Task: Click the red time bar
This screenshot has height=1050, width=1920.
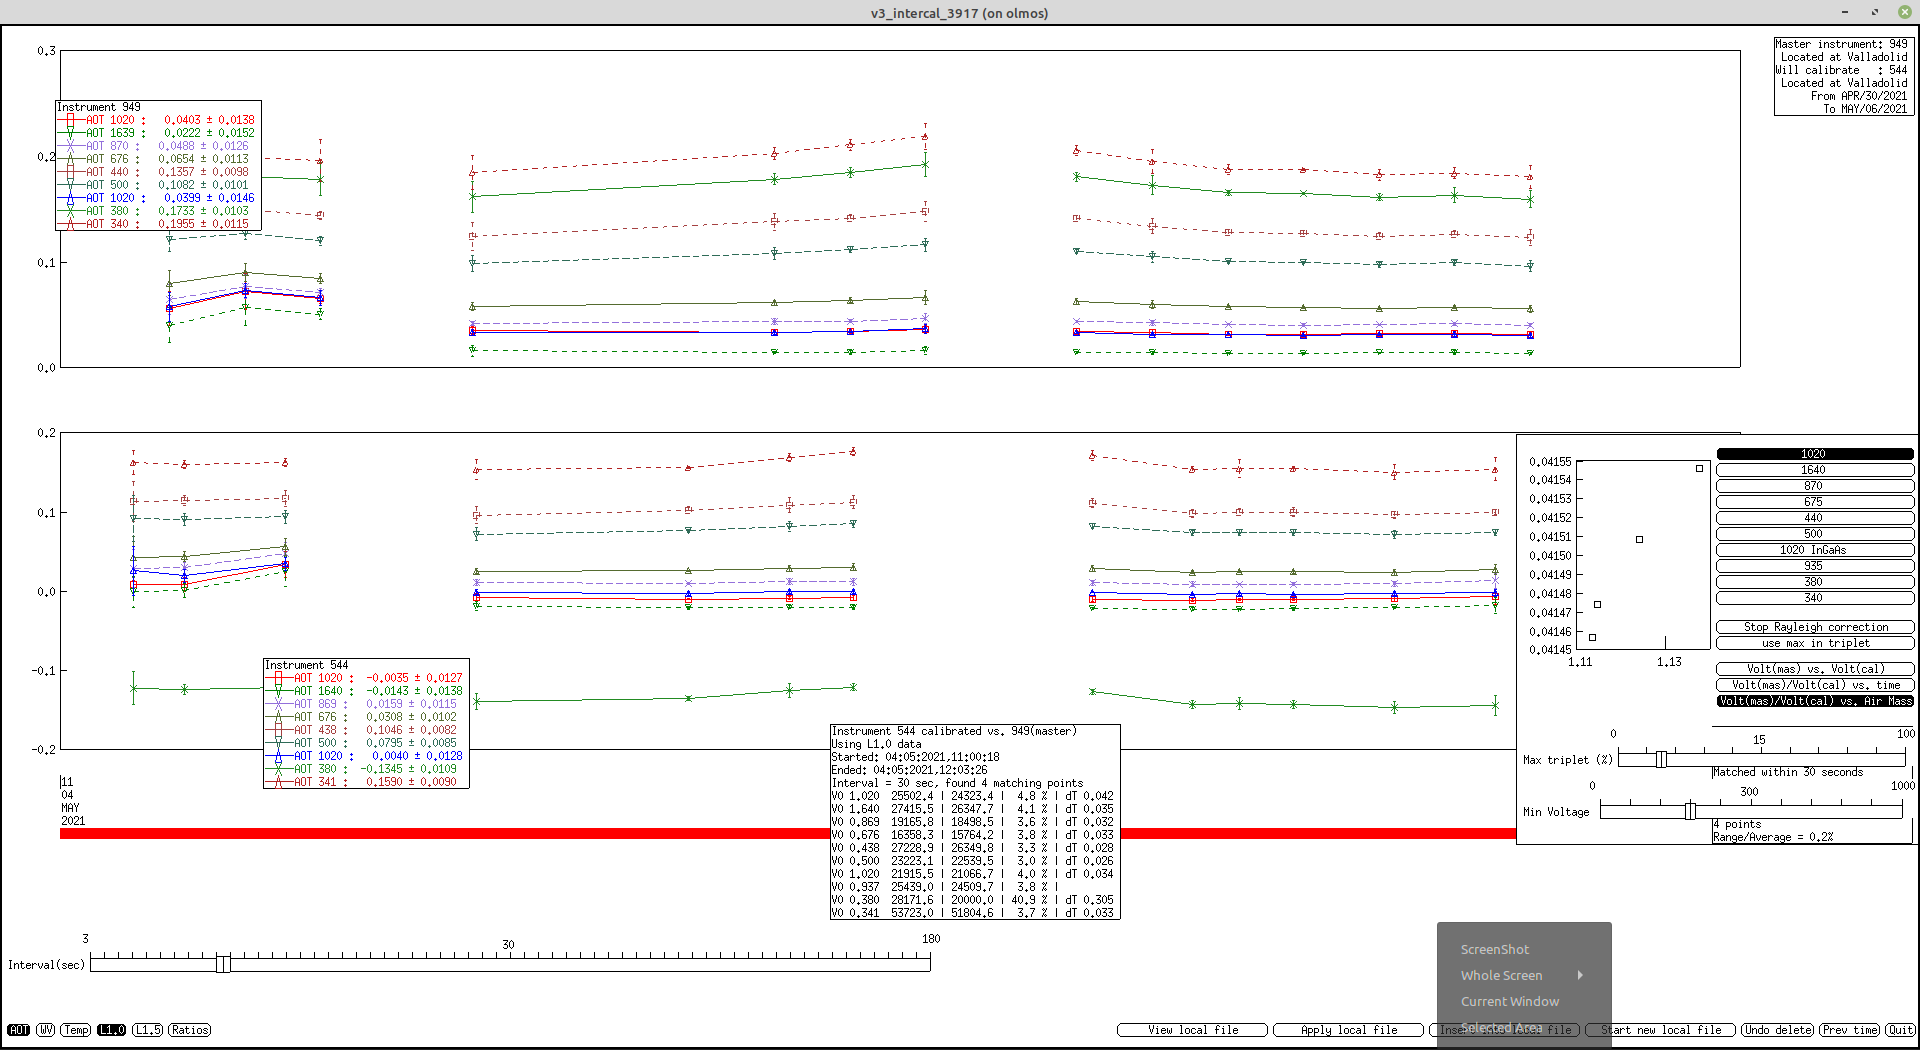Action: [788, 834]
